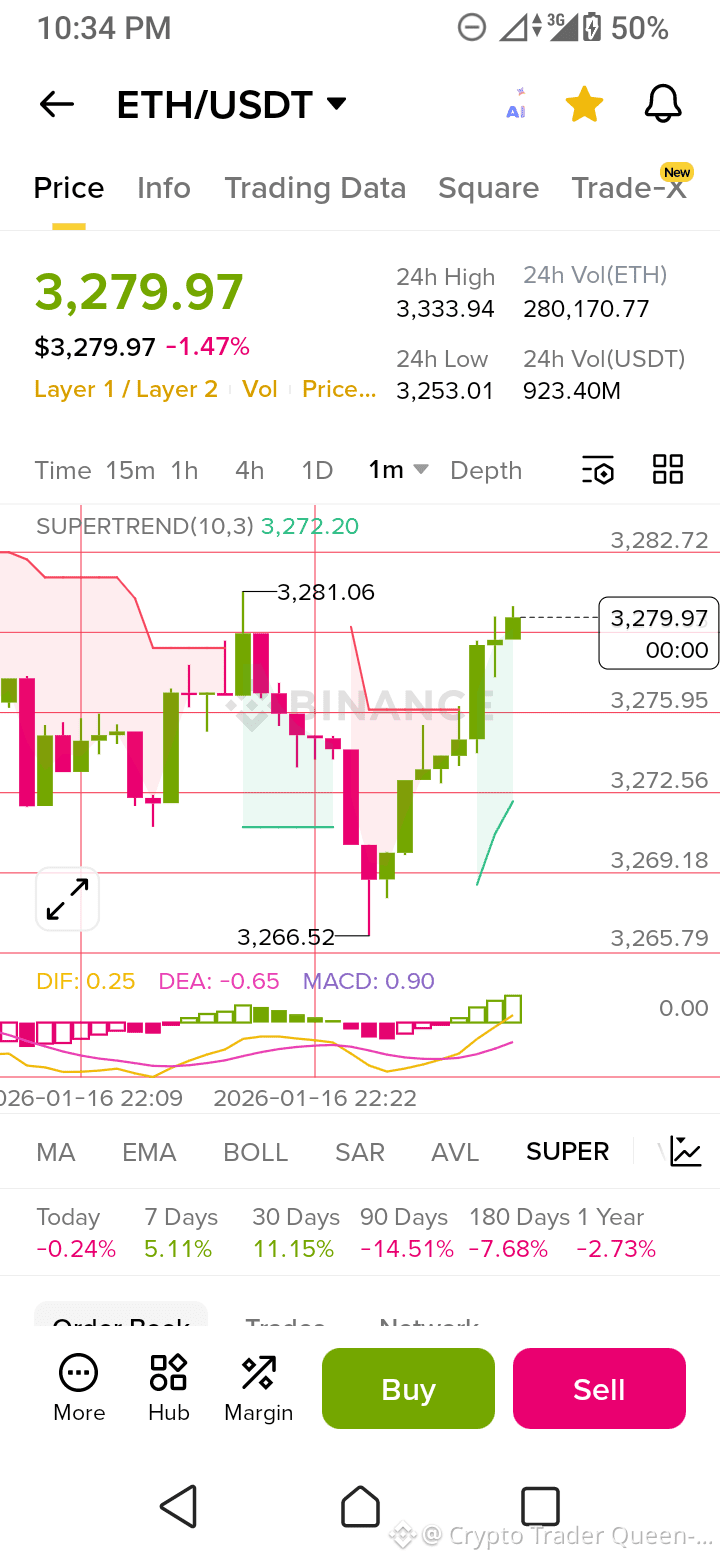This screenshot has height=1560, width=720.
Task: Tap the 24h Vol(USDT) value 923.40M
Action: click(x=572, y=391)
